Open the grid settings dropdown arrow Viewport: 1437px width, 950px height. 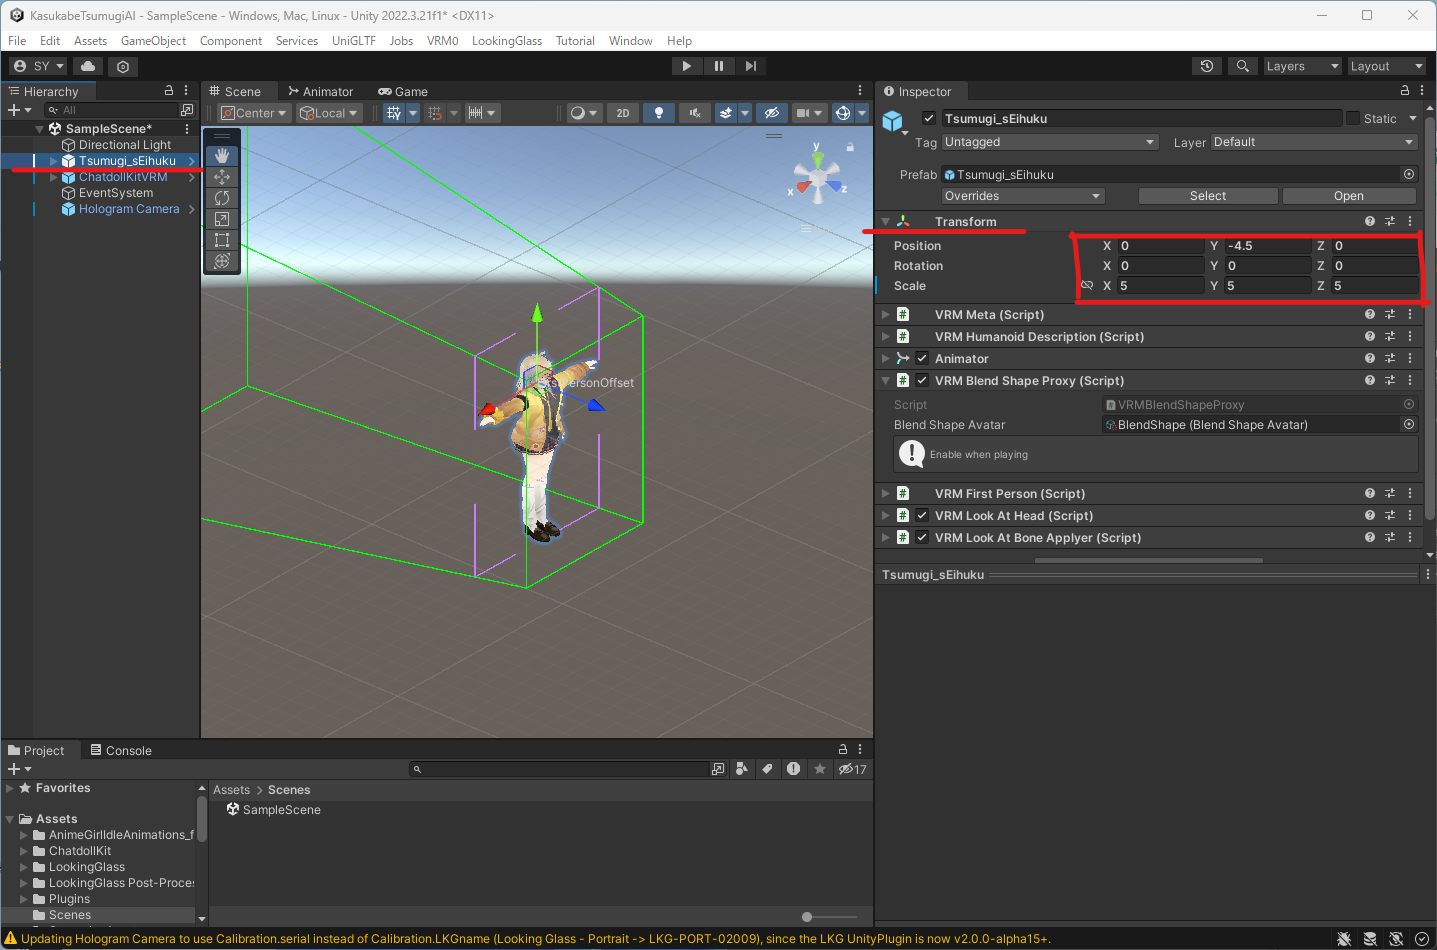(413, 113)
